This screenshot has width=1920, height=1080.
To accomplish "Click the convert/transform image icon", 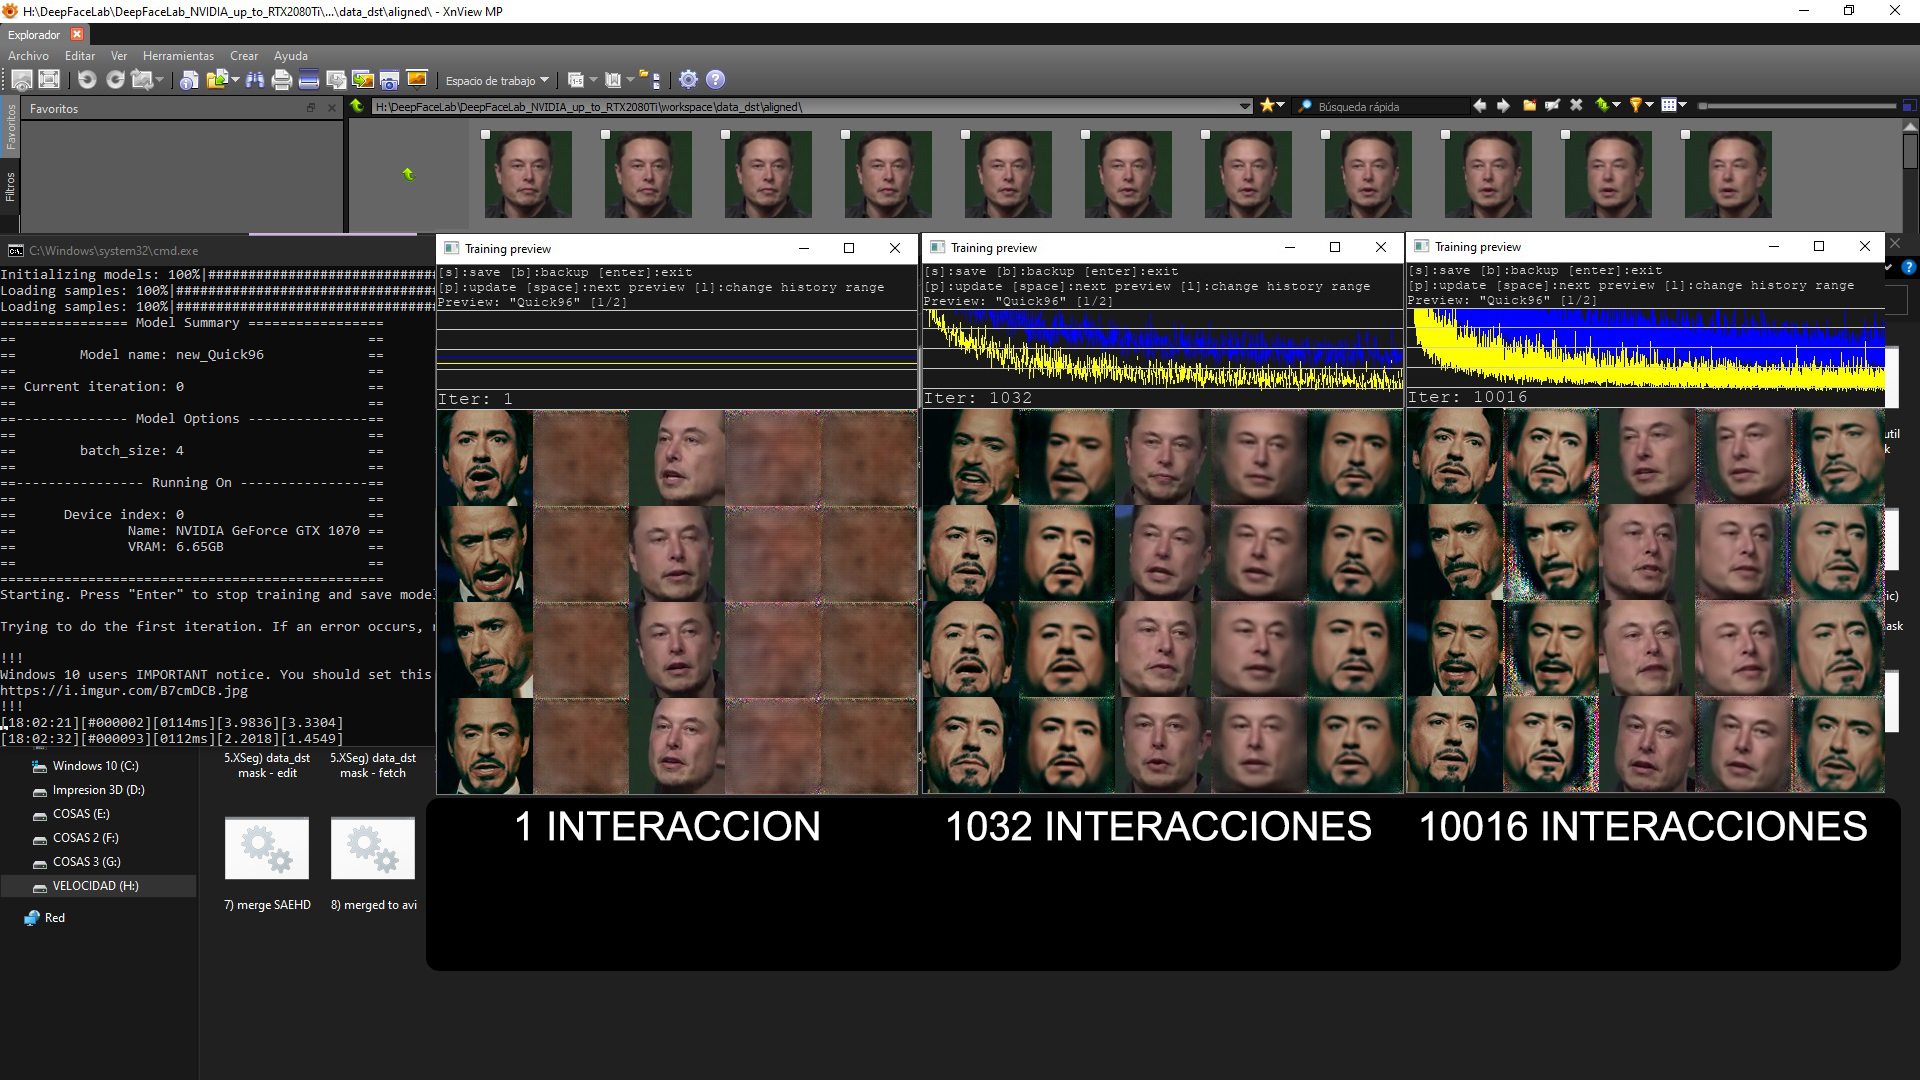I will click(x=142, y=80).
